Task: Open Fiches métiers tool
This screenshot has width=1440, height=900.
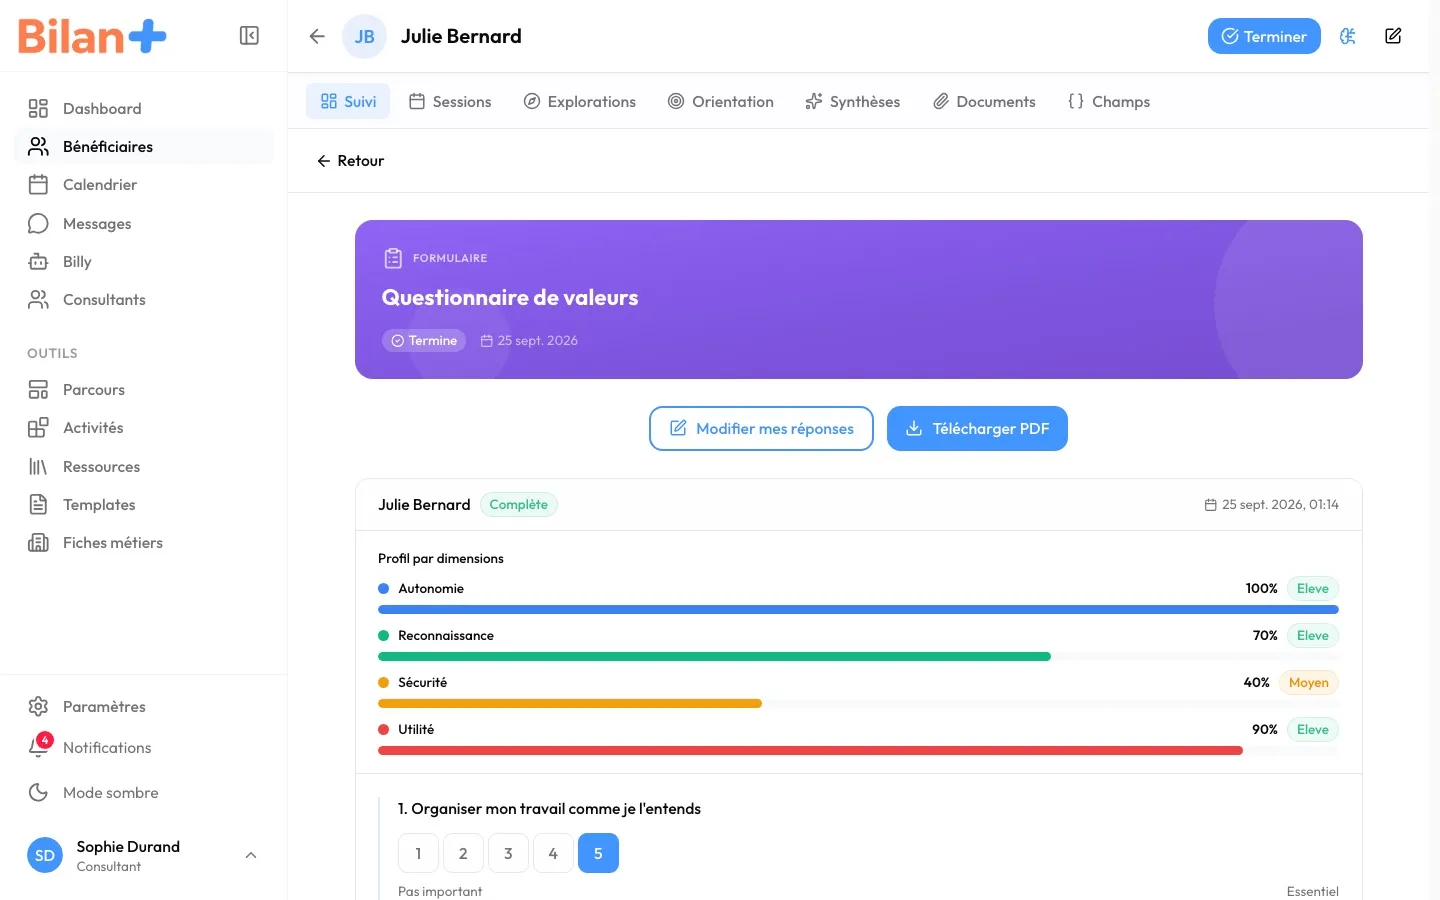Action: click(x=144, y=543)
